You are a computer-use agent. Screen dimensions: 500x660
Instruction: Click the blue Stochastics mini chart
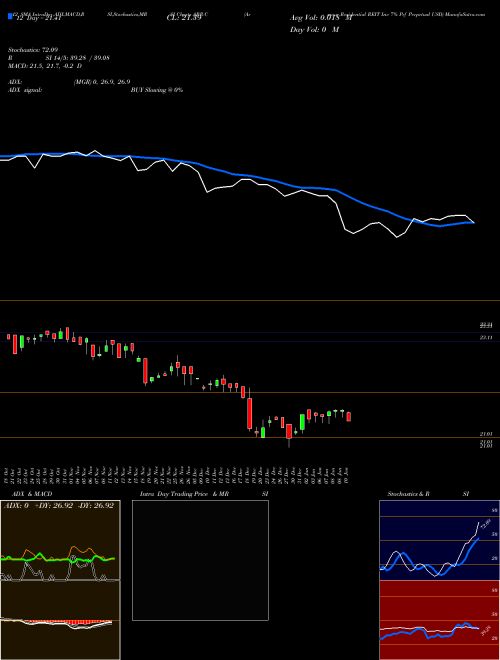click(x=439, y=540)
